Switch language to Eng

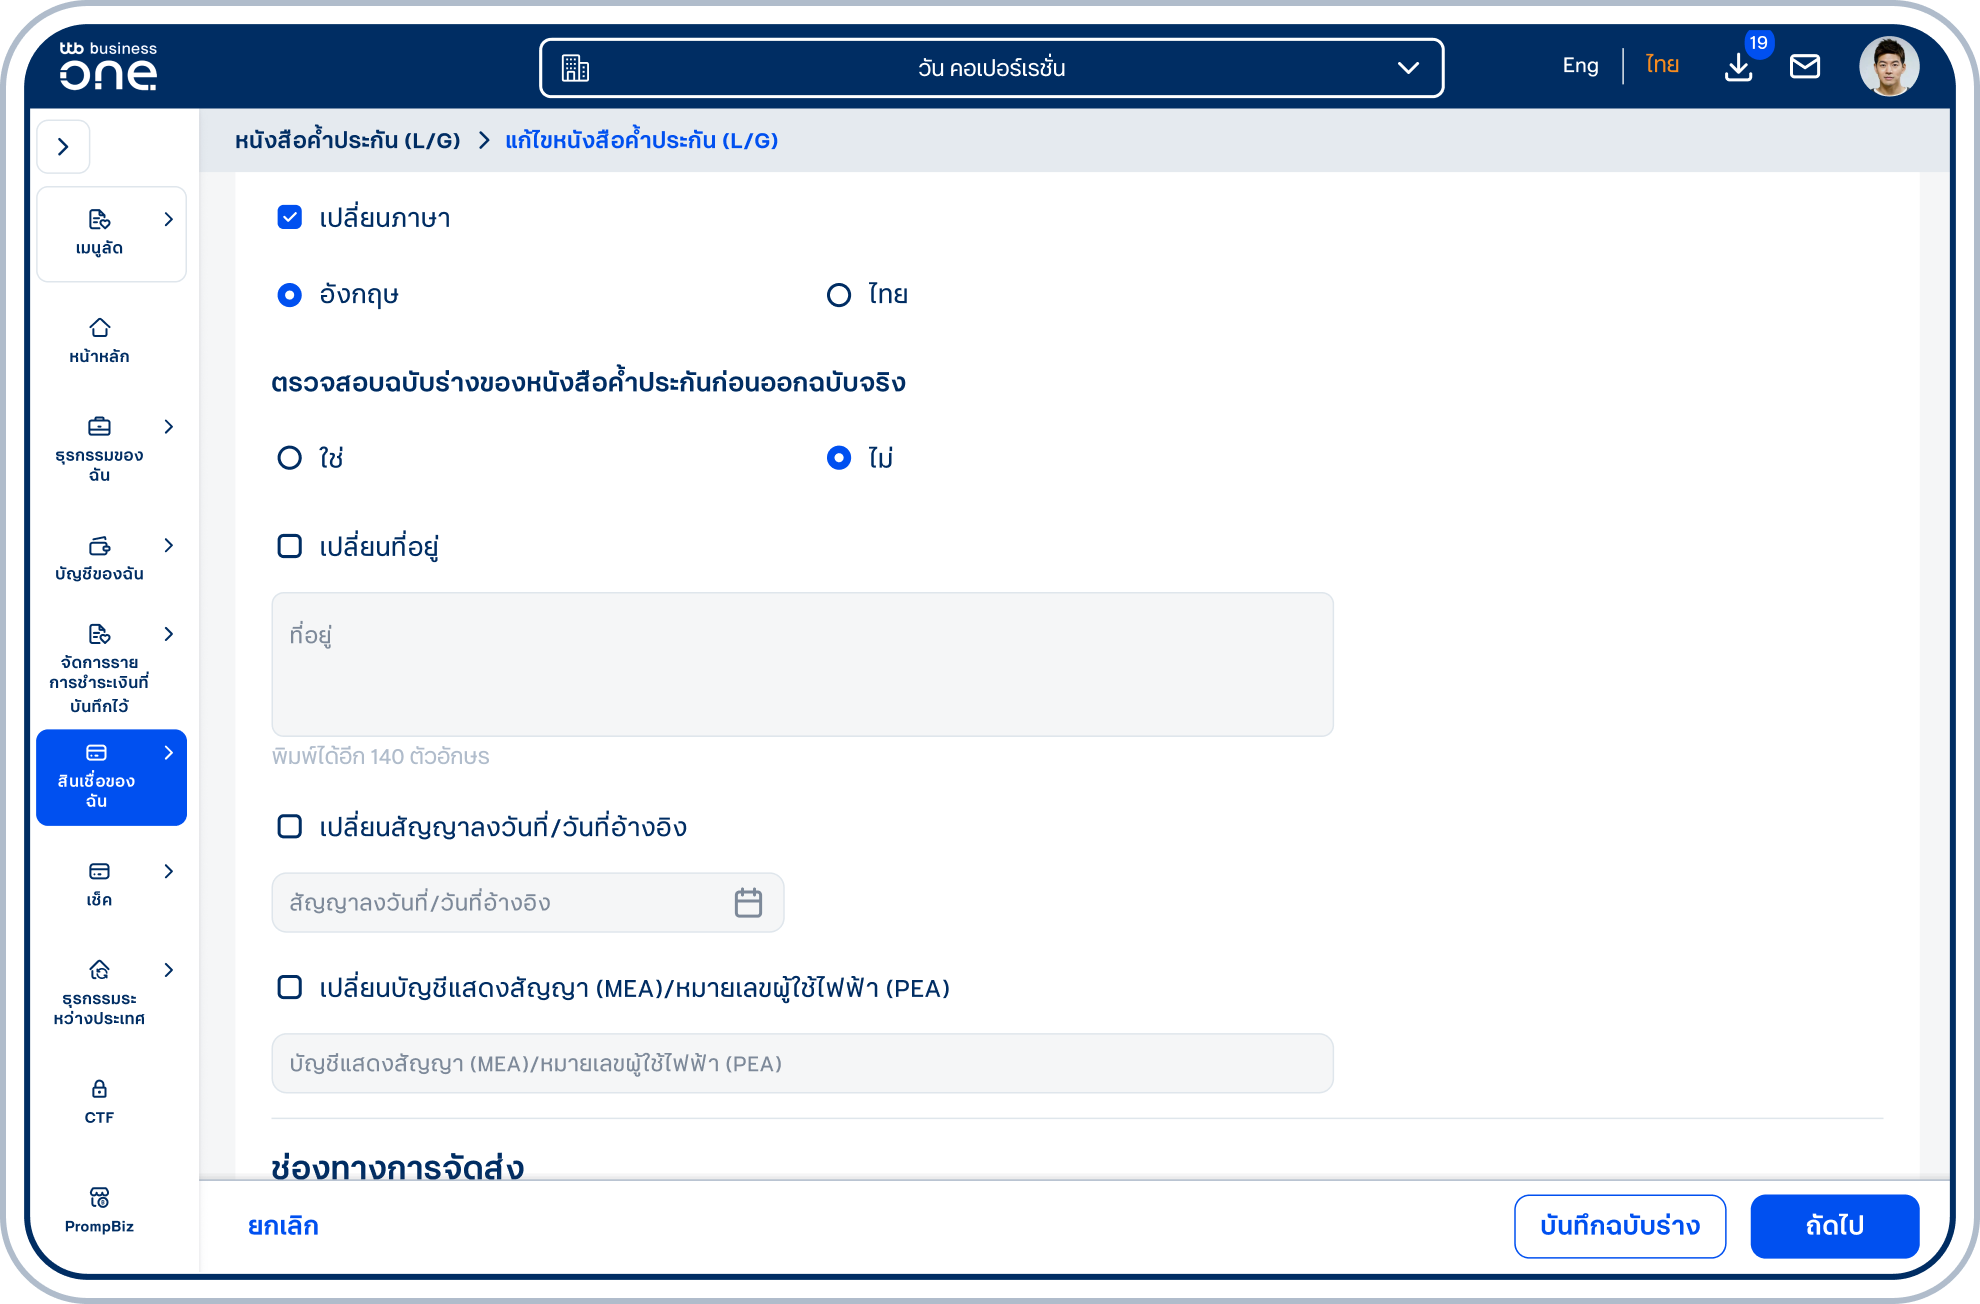point(1580,66)
